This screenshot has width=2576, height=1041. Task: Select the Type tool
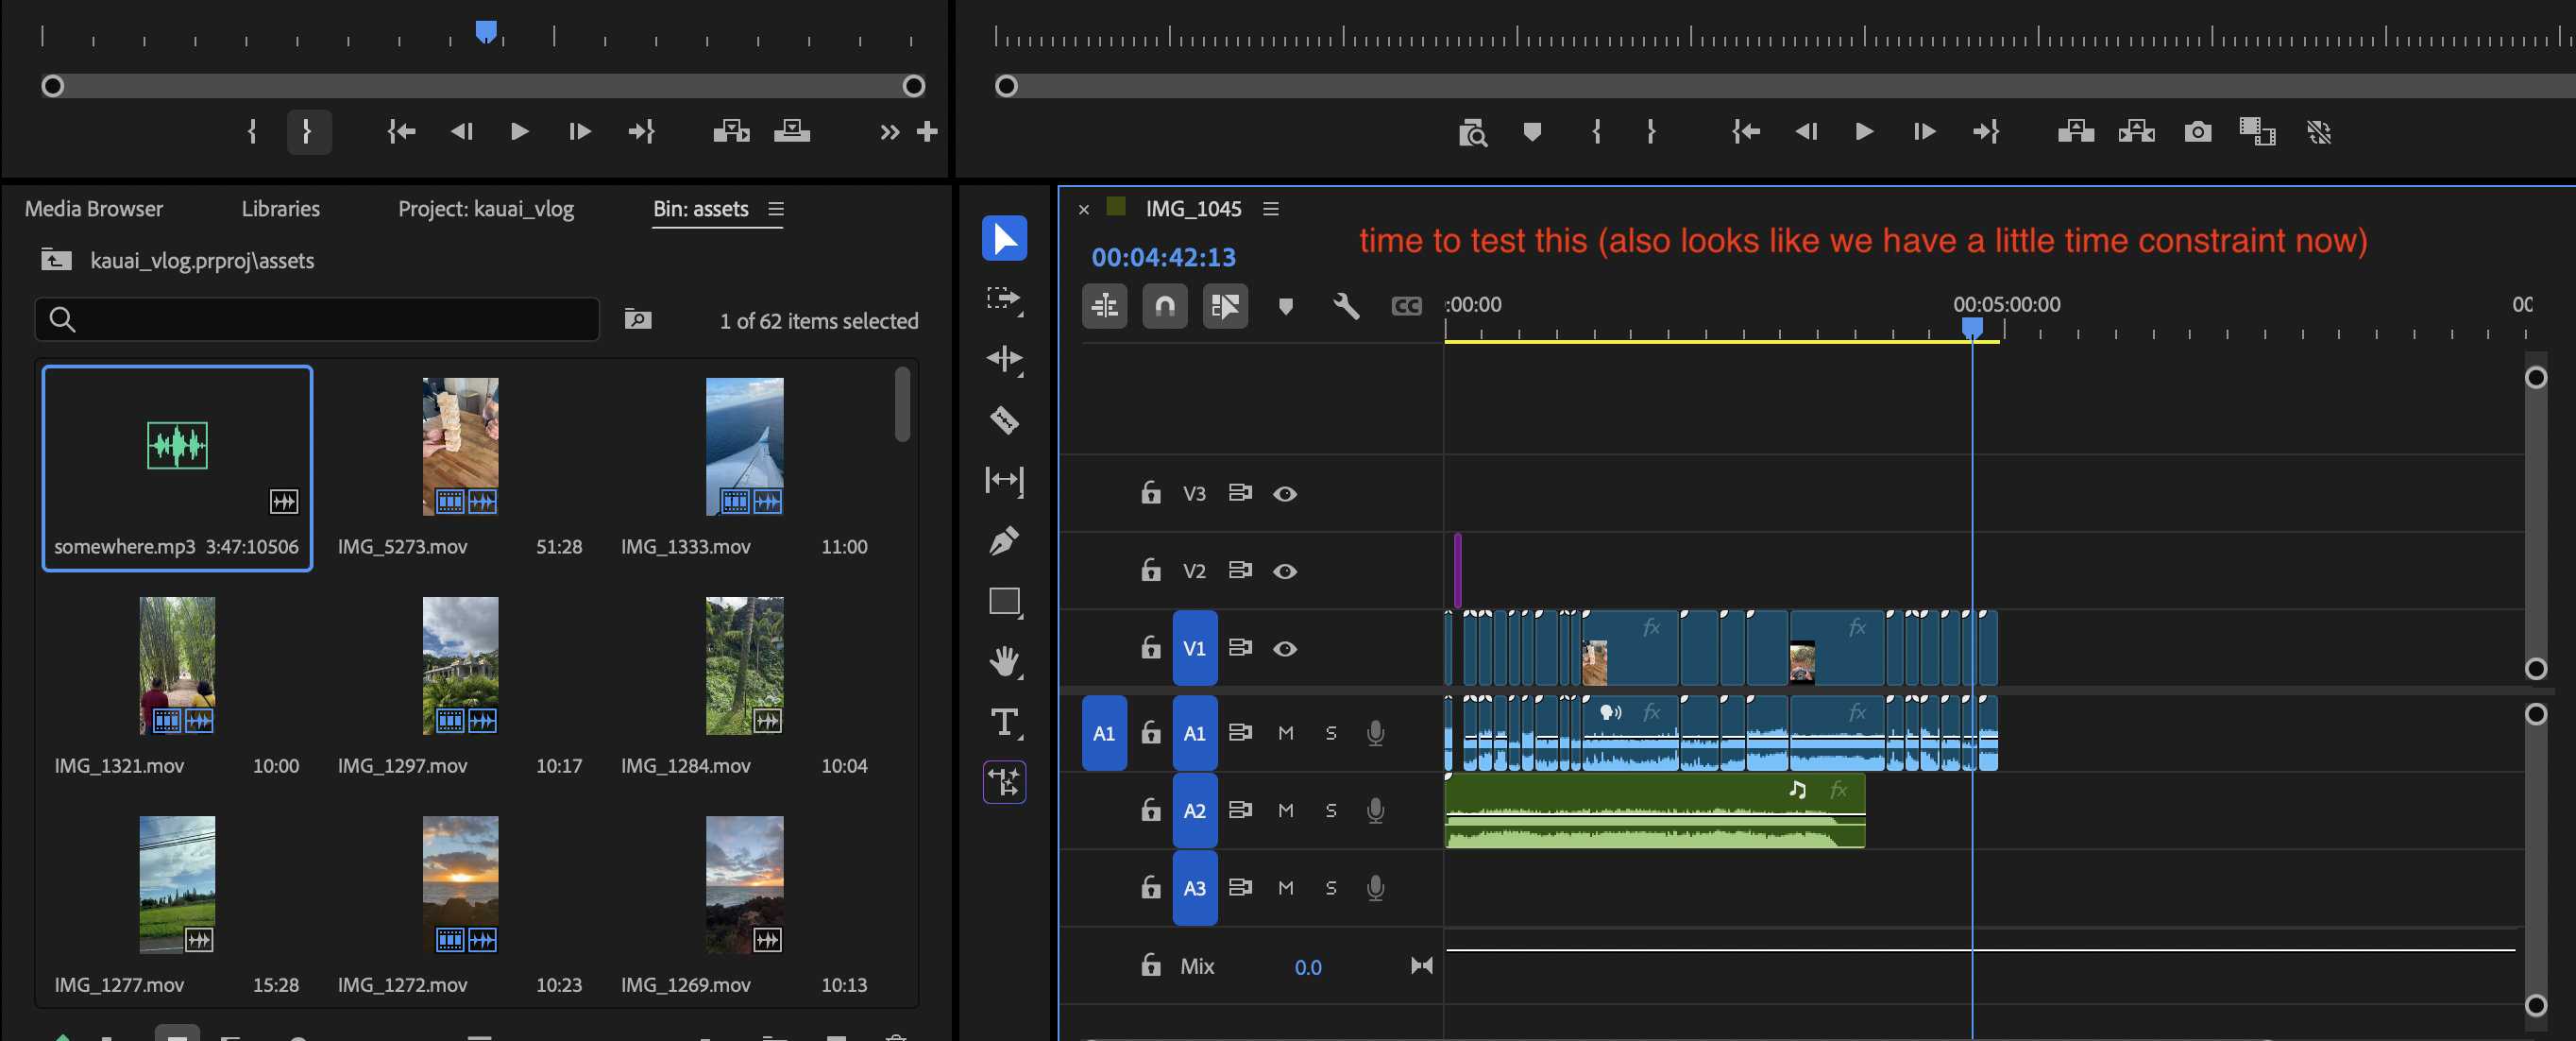(1004, 722)
